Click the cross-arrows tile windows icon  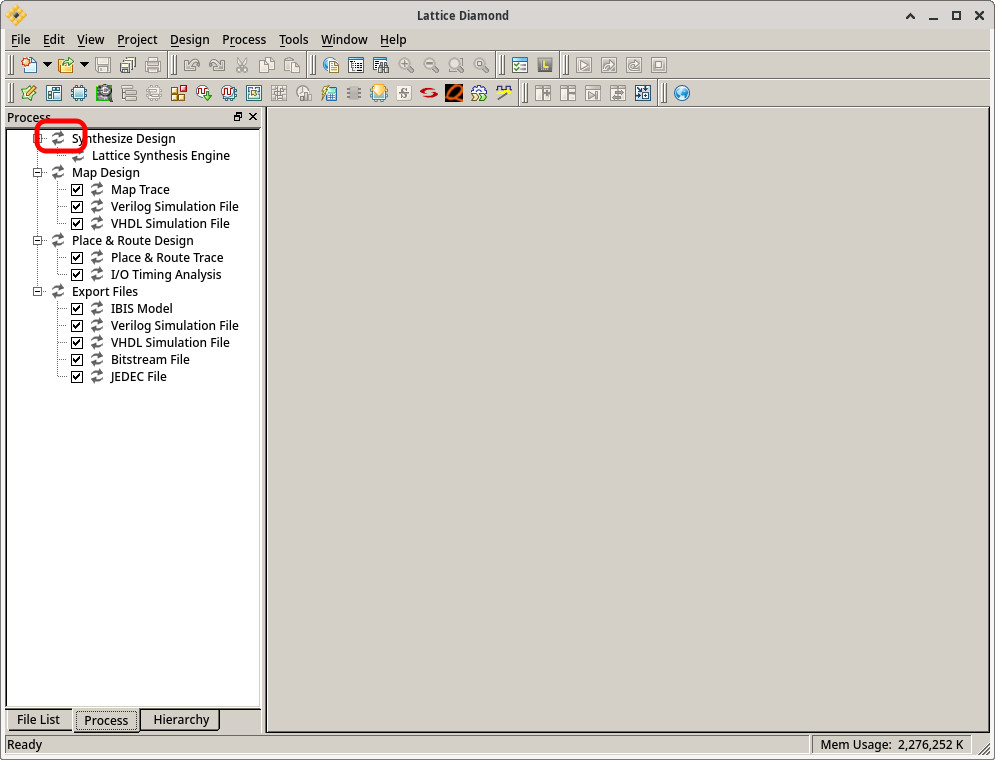pos(643,93)
